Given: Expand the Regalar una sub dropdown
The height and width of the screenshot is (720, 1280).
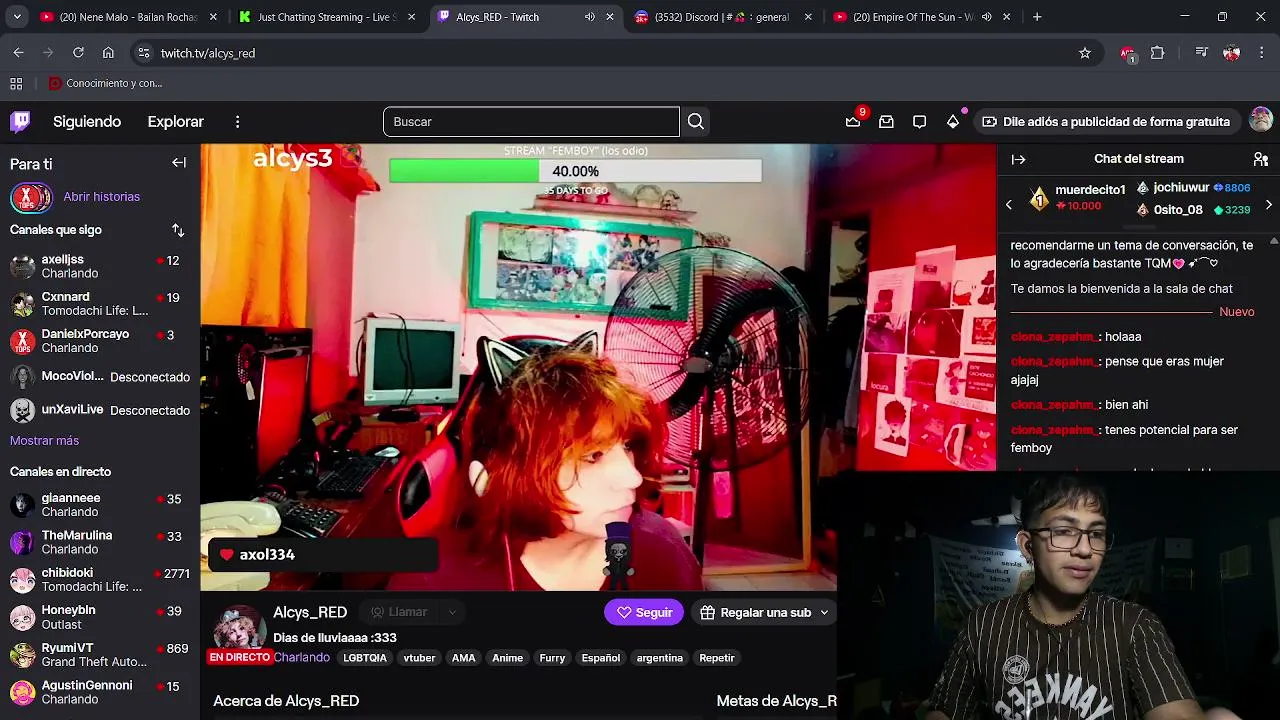Looking at the screenshot, I should point(824,613).
